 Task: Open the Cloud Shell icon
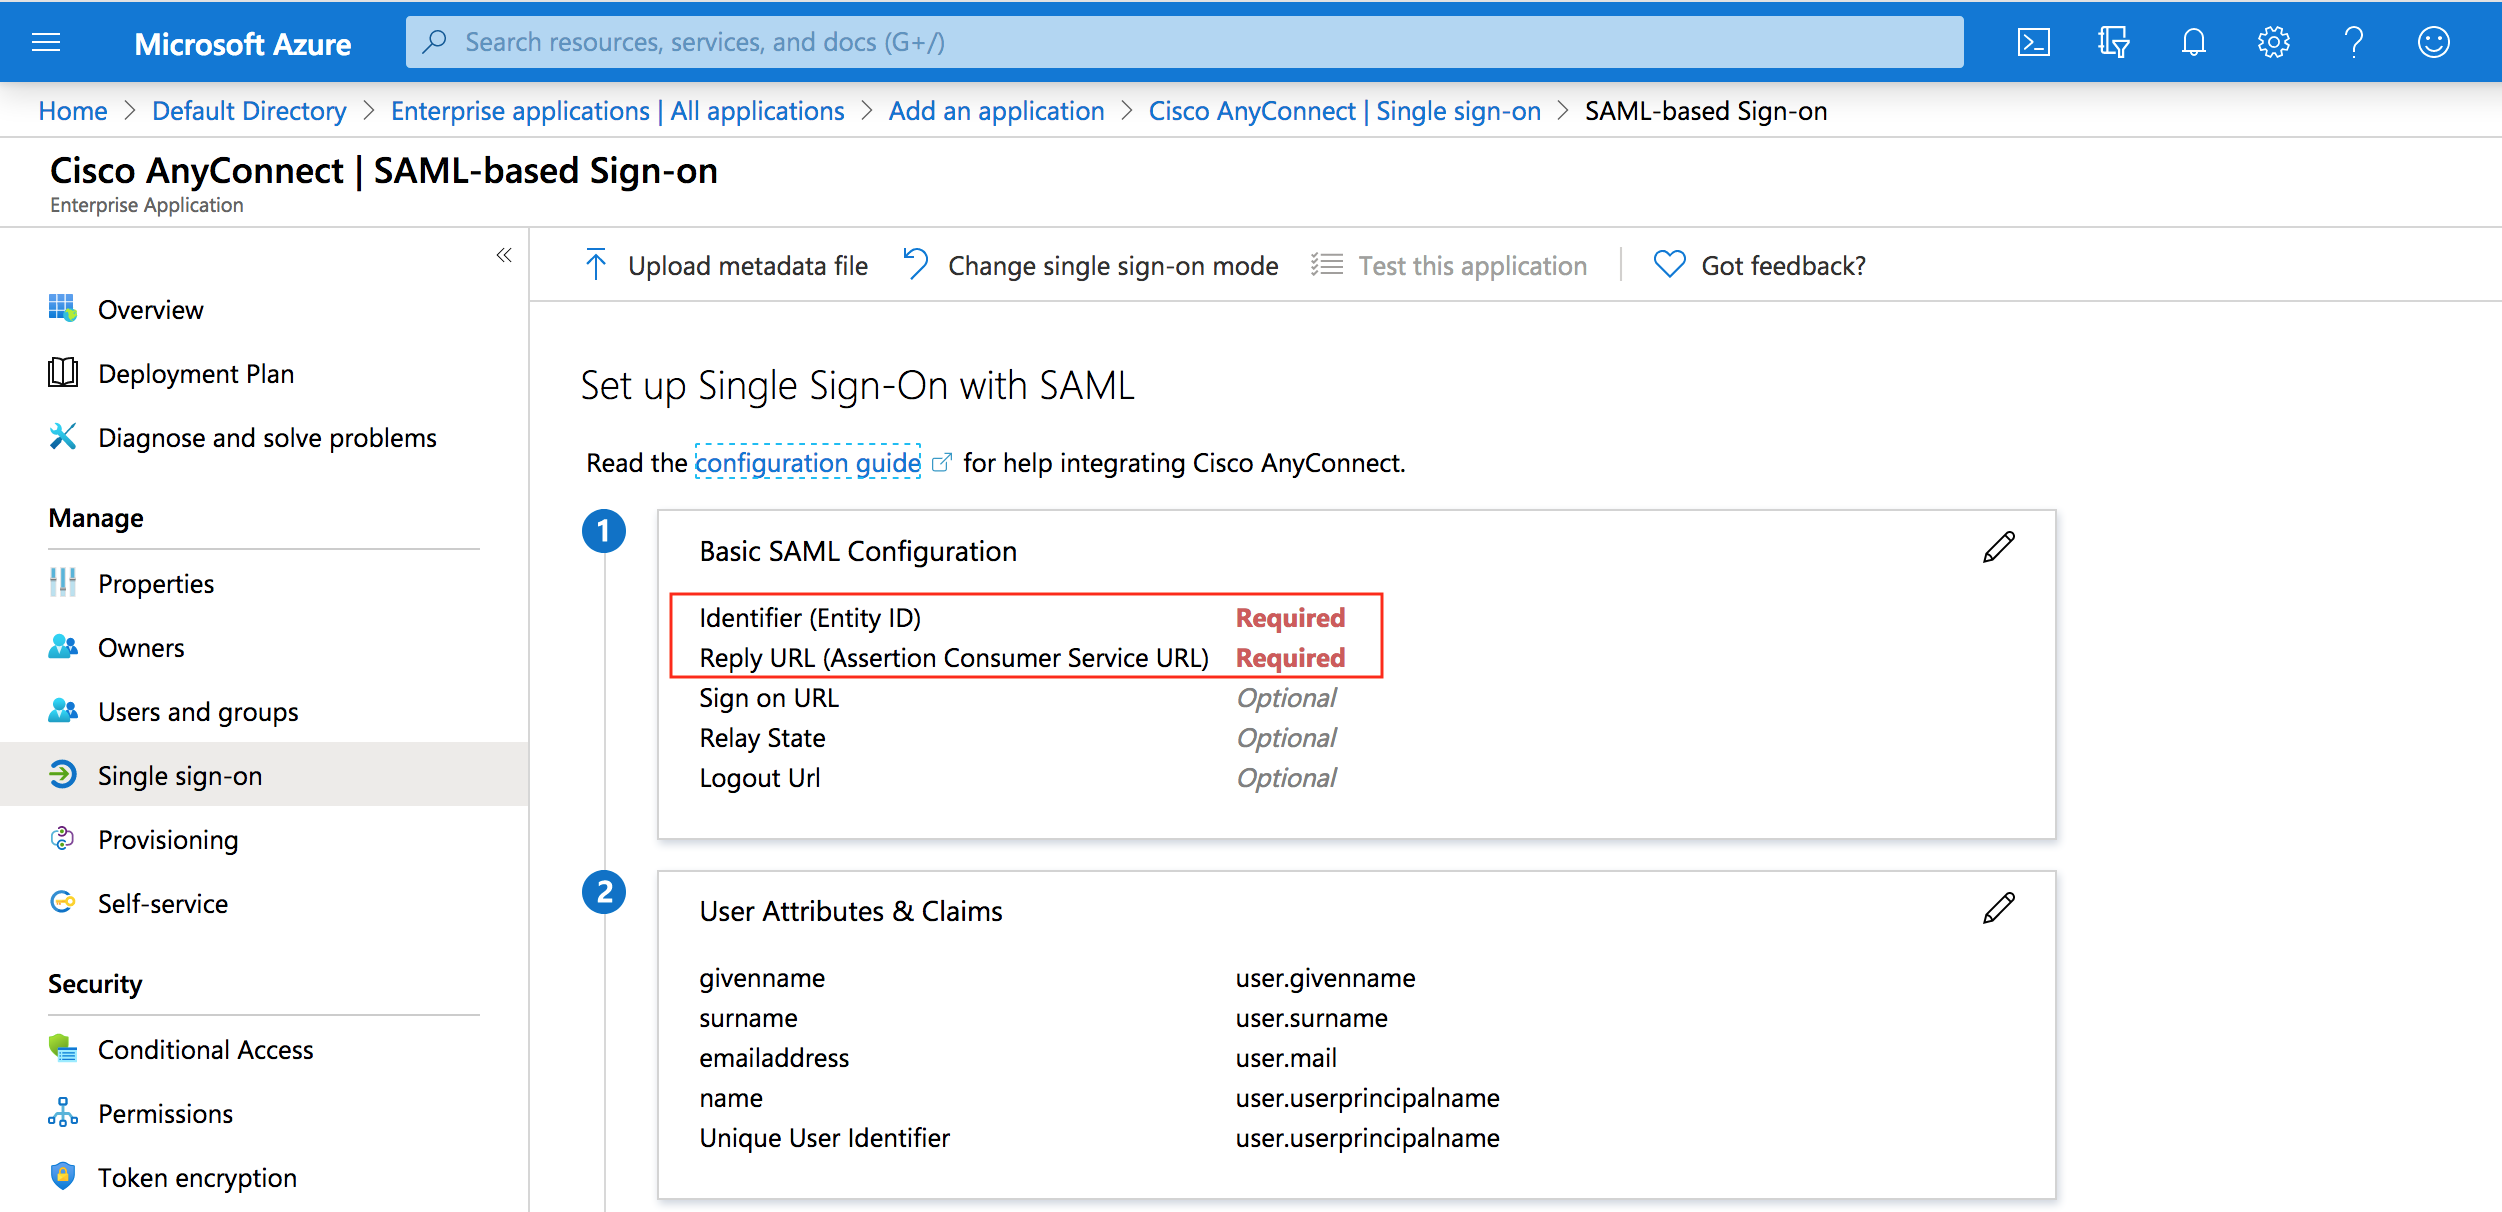click(2033, 42)
